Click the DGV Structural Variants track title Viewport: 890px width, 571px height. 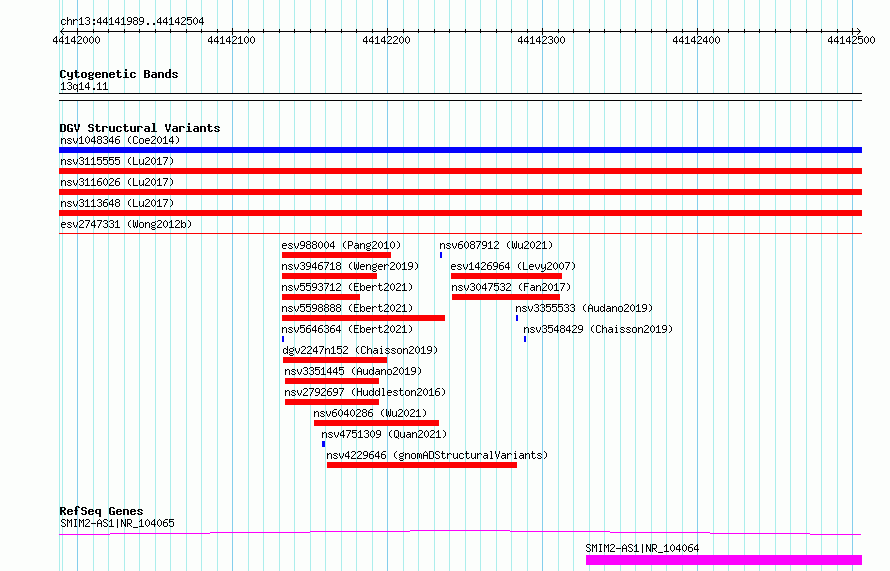click(140, 128)
